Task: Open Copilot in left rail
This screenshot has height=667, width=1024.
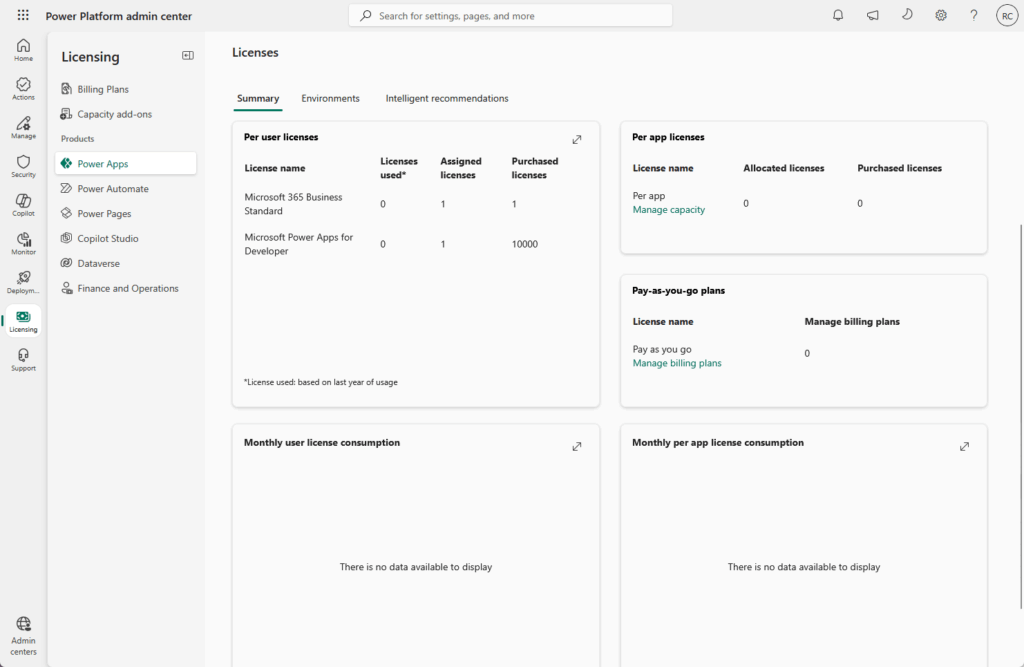Action: tap(24, 204)
